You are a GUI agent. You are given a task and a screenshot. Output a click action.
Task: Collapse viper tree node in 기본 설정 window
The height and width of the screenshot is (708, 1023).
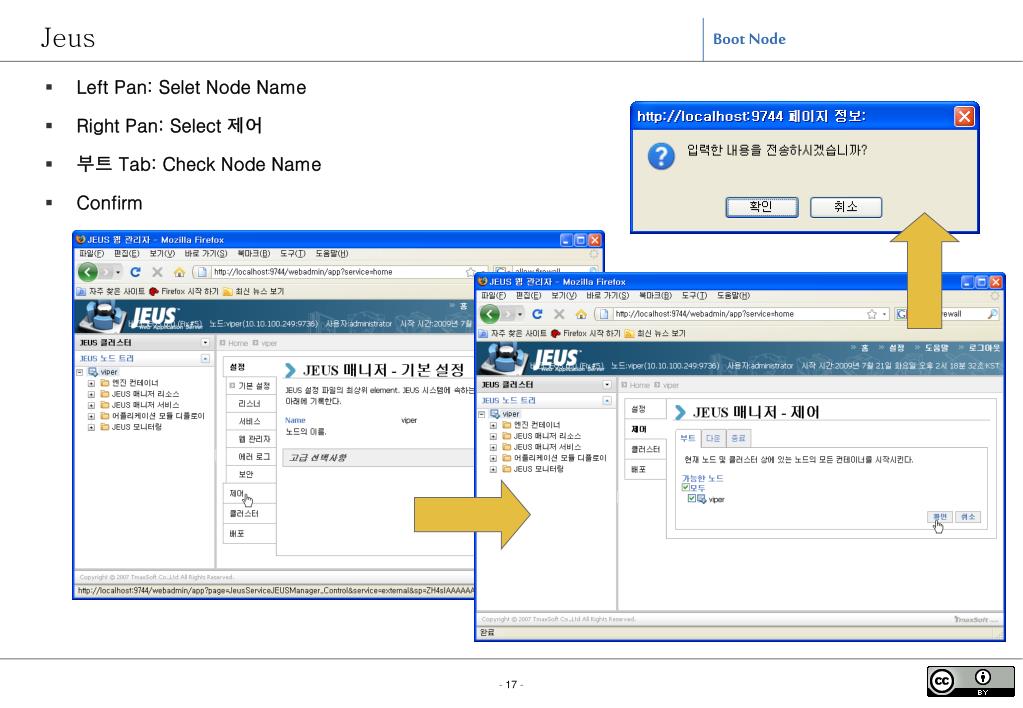point(80,373)
